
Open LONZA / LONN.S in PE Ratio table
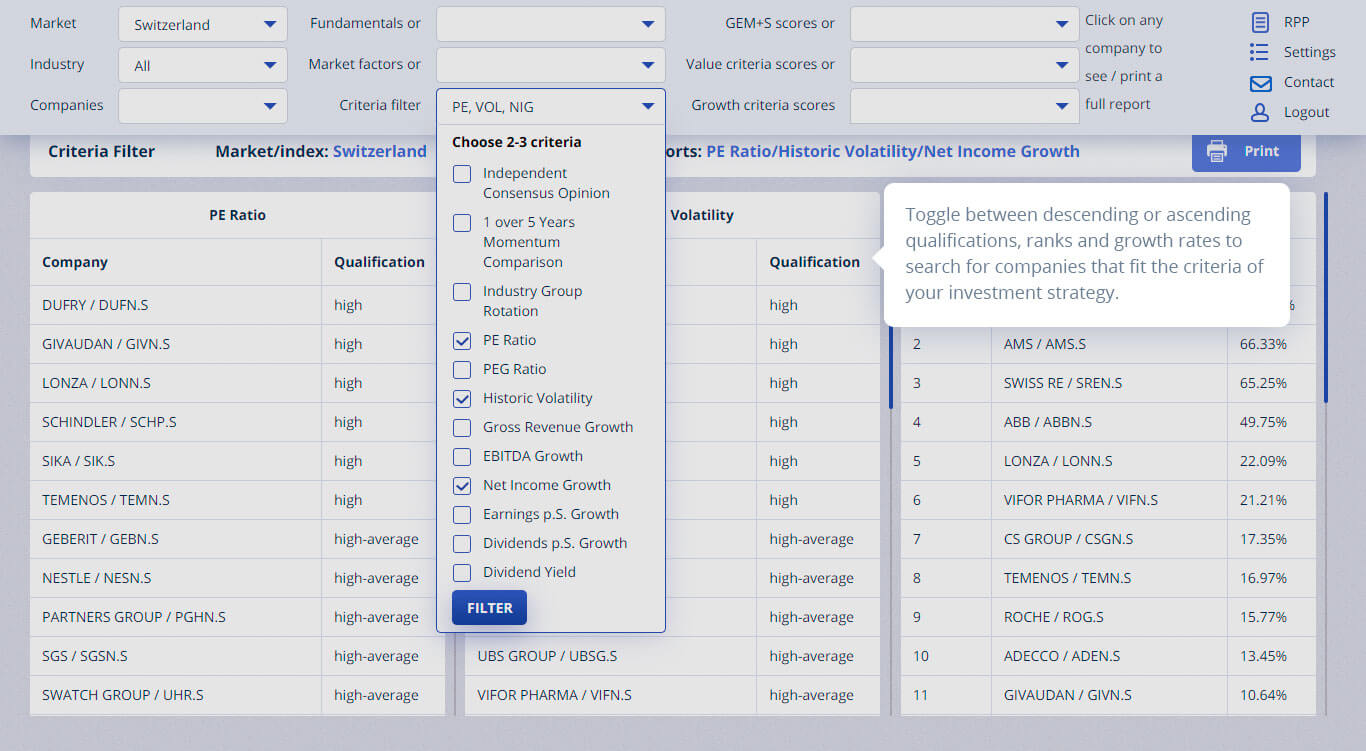point(96,383)
